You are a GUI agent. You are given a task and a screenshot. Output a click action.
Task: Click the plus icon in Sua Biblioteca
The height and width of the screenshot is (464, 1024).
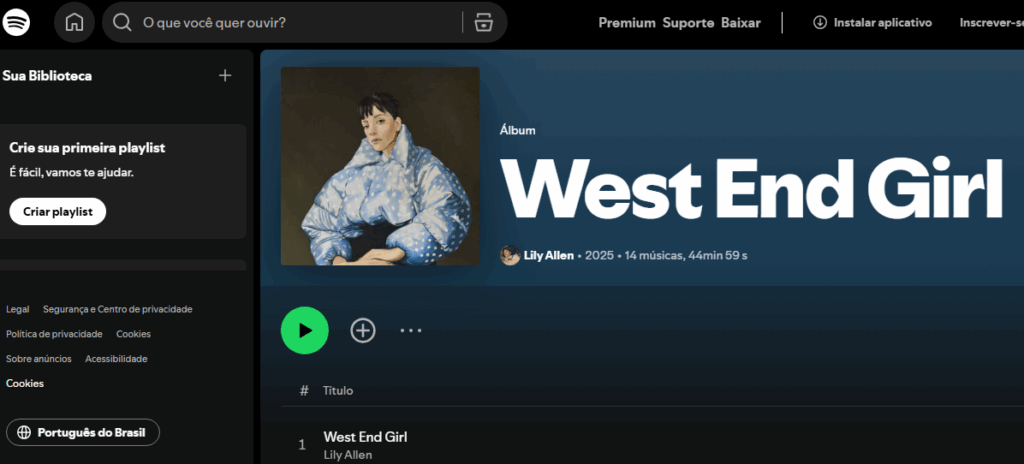tap(225, 76)
